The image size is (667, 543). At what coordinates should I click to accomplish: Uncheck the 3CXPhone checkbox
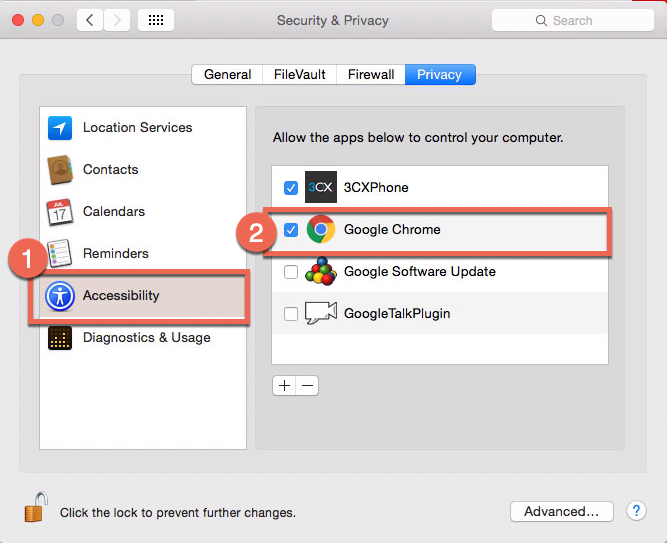291,188
